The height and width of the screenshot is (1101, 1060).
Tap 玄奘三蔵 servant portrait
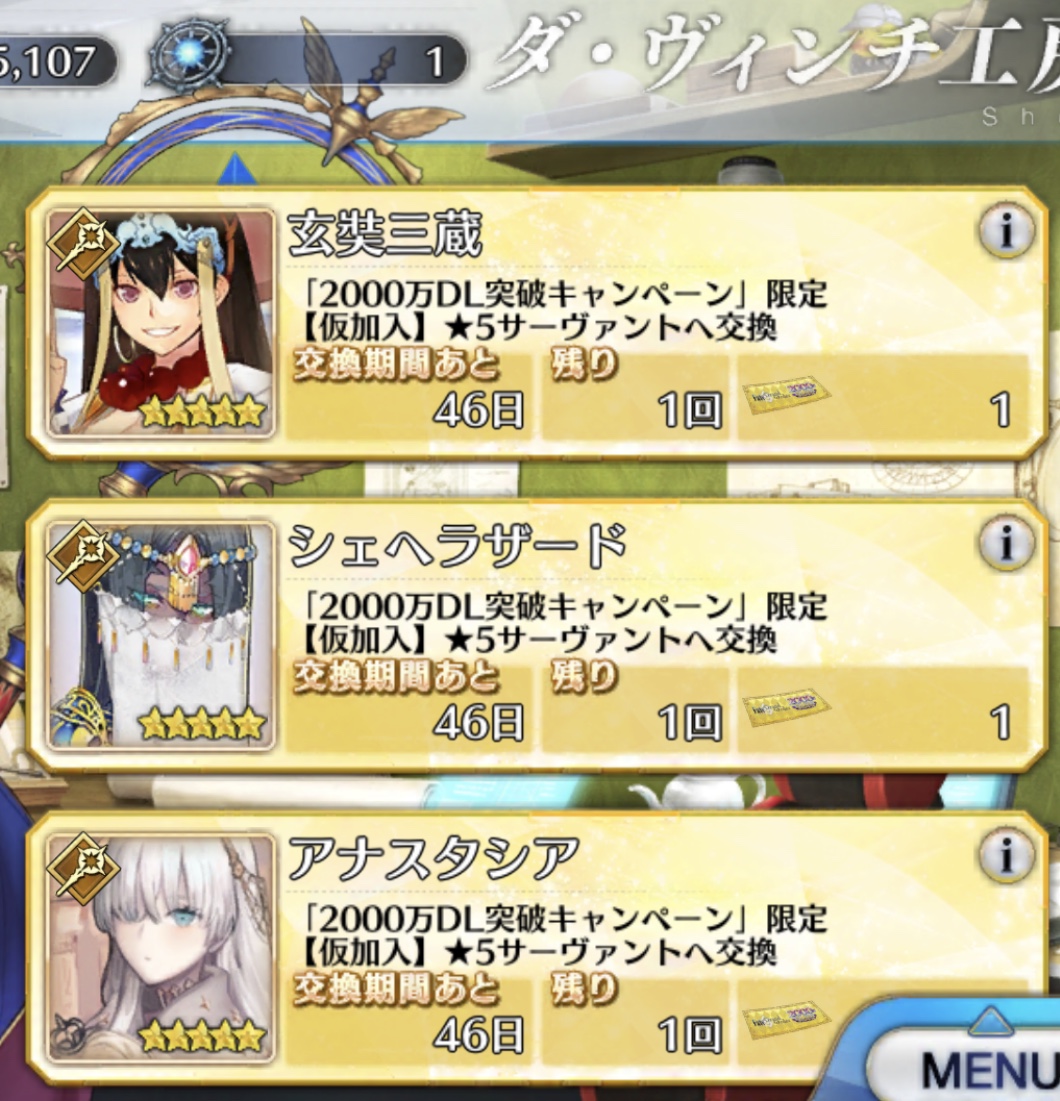pyautogui.click(x=161, y=322)
